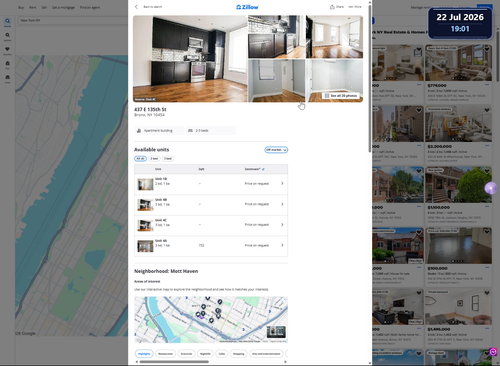Expand the first unit row chevron
The height and width of the screenshot is (366, 500).
[x=282, y=183]
